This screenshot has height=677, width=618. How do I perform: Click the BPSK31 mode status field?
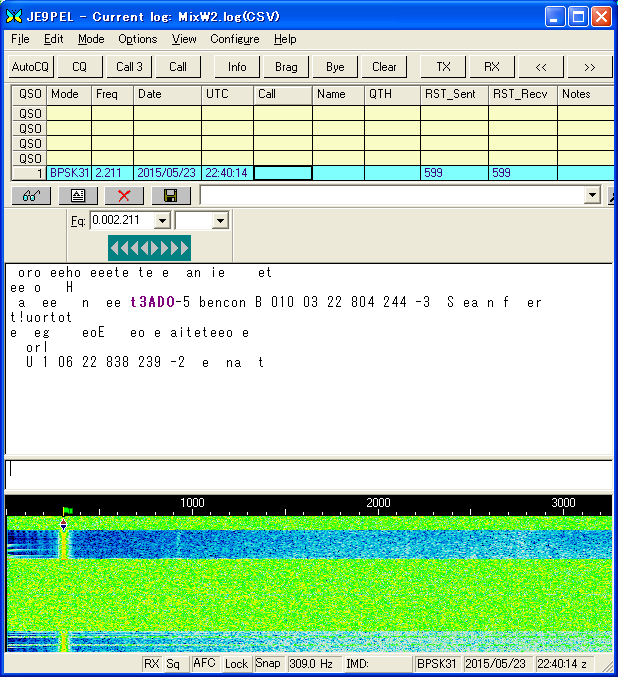tap(437, 663)
